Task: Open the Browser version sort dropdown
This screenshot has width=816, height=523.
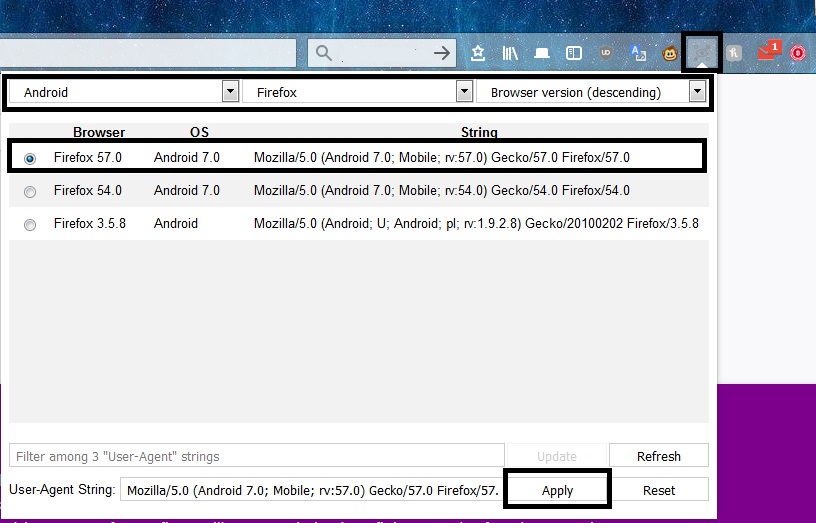Action: [591, 92]
